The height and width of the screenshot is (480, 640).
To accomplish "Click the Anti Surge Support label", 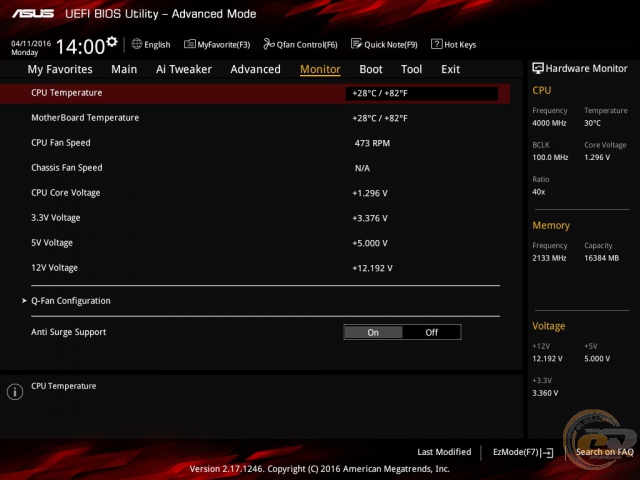I will click(x=69, y=332).
